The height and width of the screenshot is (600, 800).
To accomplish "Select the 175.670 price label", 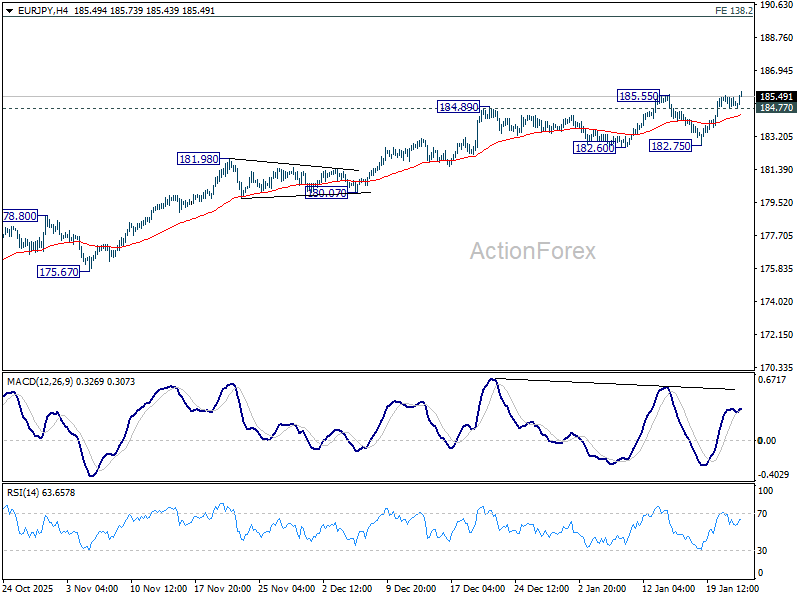I will coord(59,272).
